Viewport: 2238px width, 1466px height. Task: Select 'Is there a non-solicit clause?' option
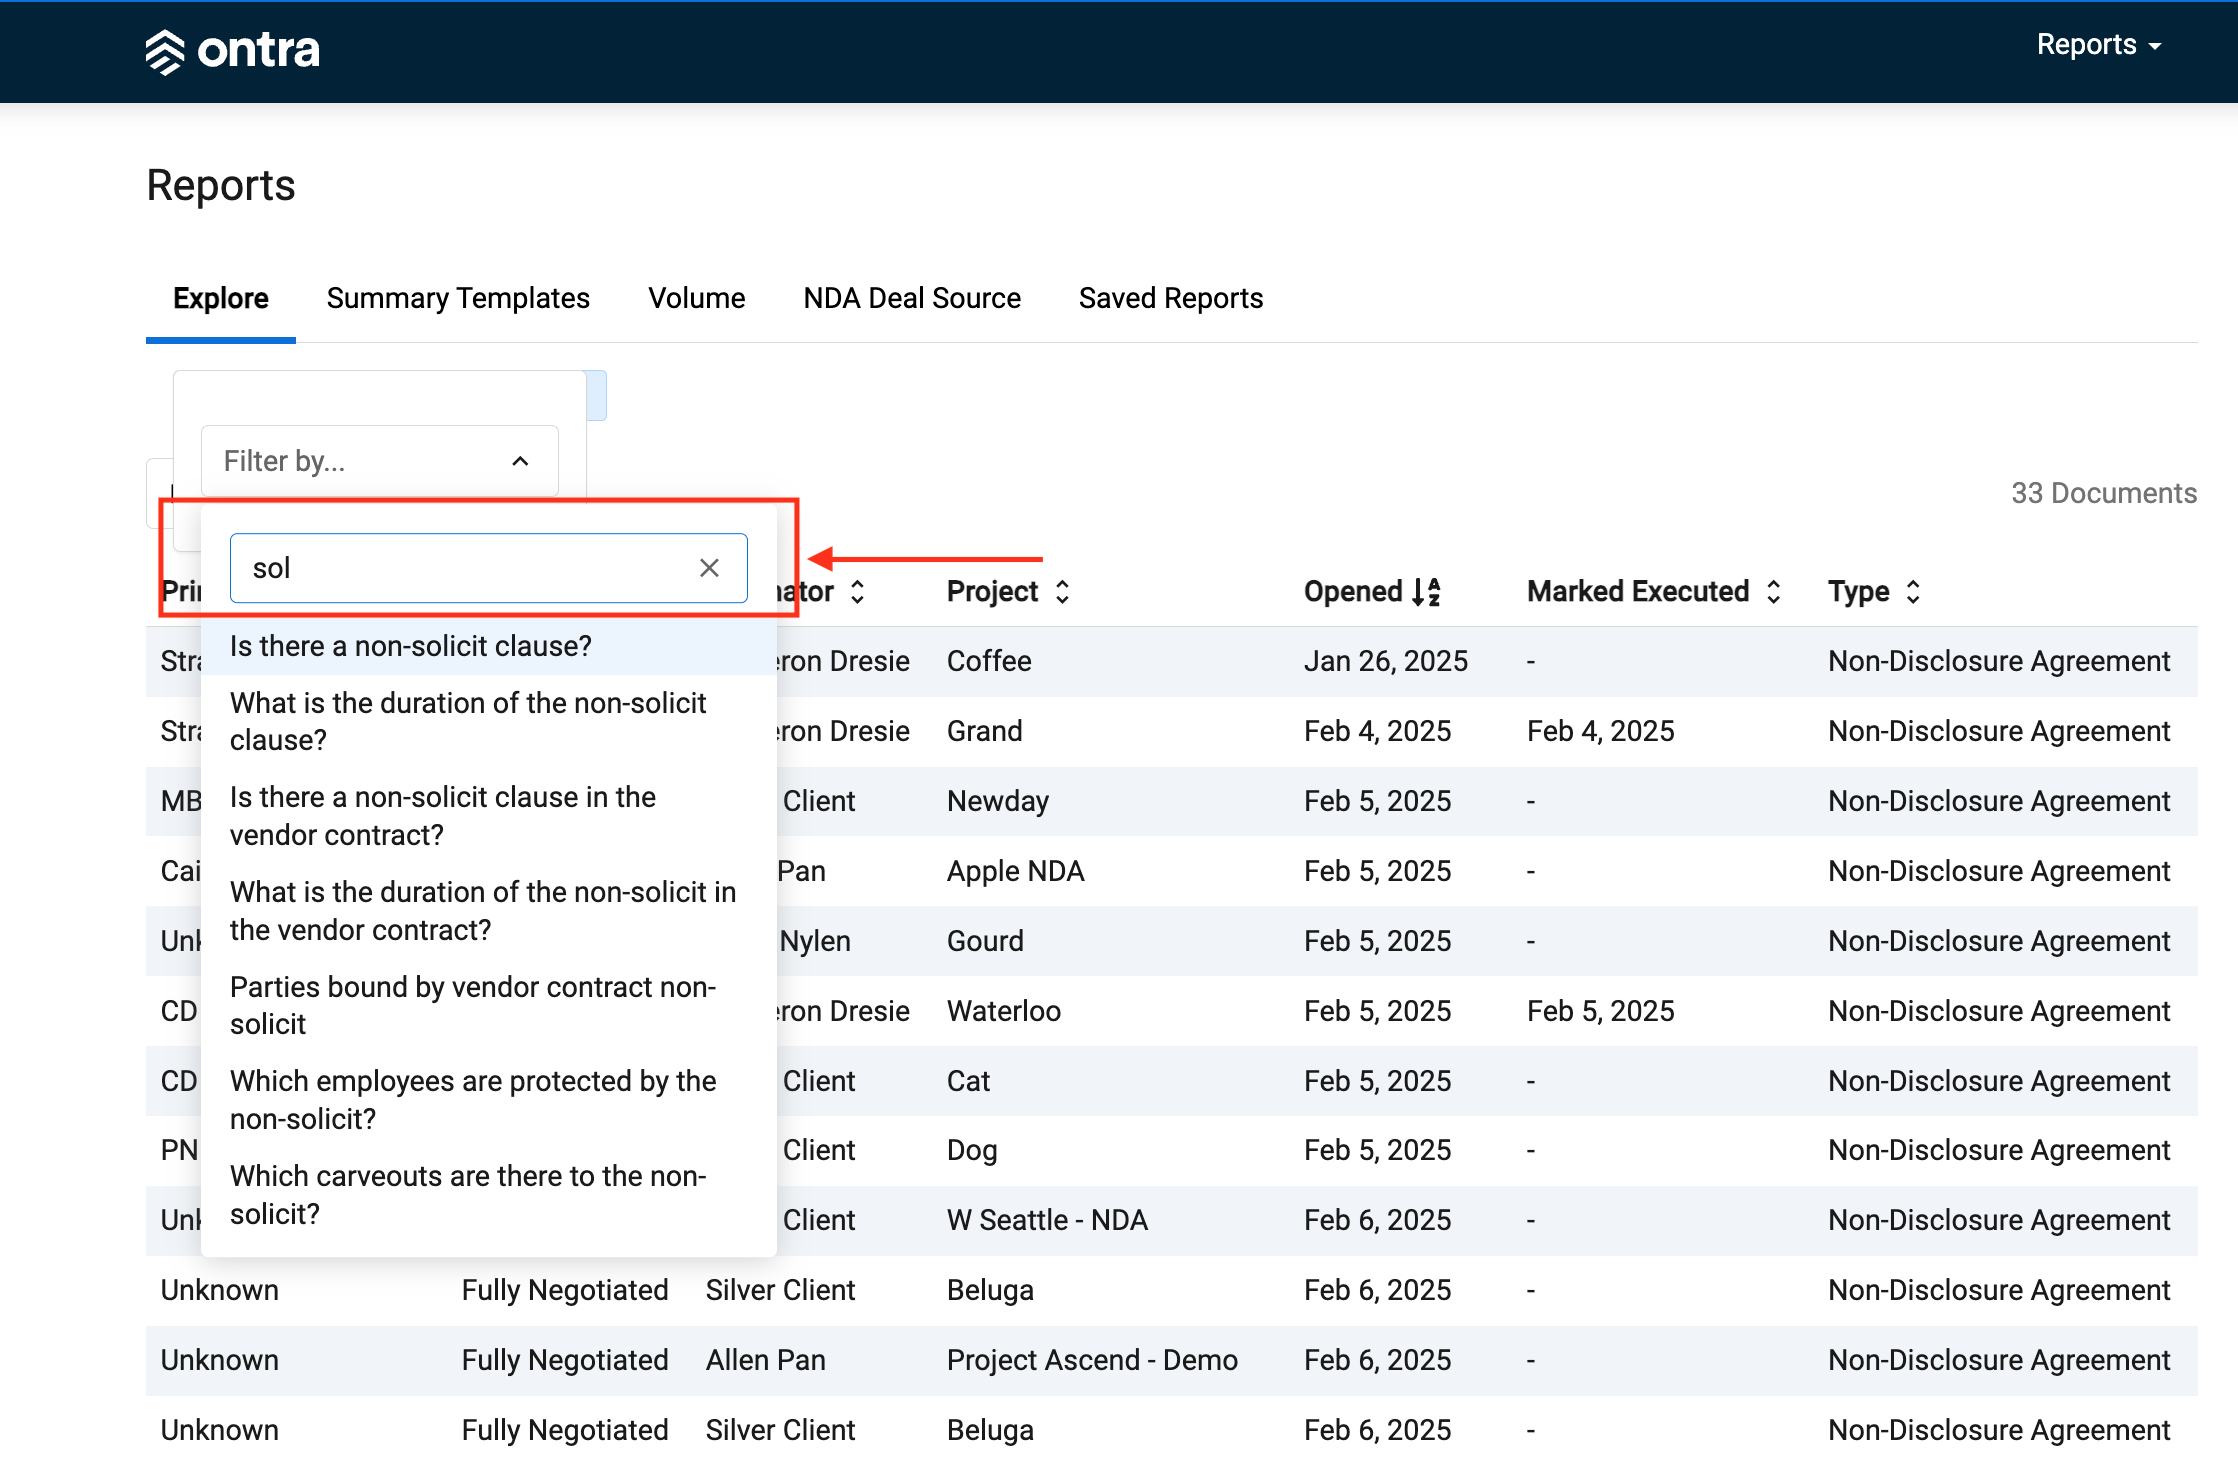click(489, 646)
